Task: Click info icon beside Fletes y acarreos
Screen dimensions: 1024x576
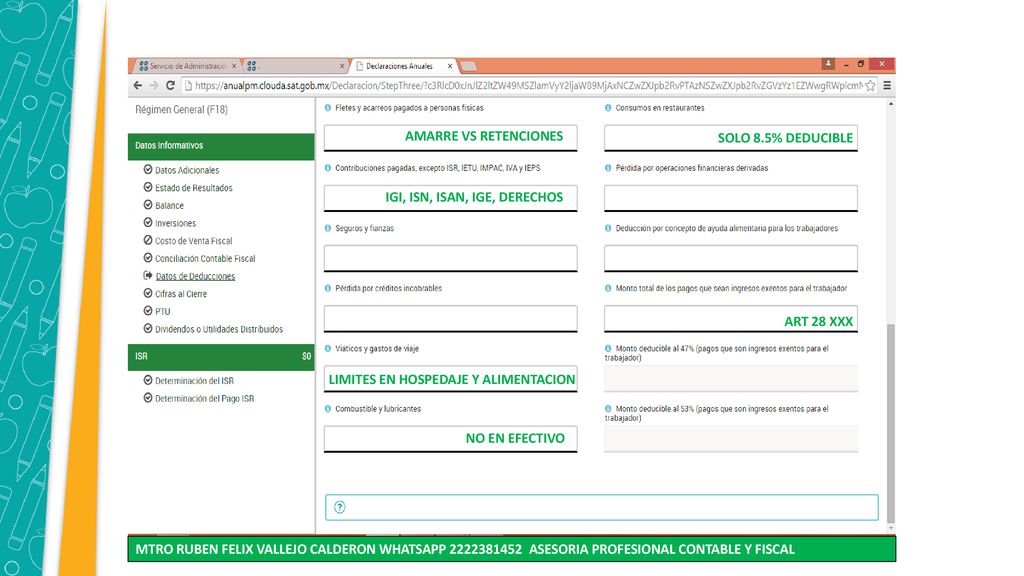Action: point(328,108)
